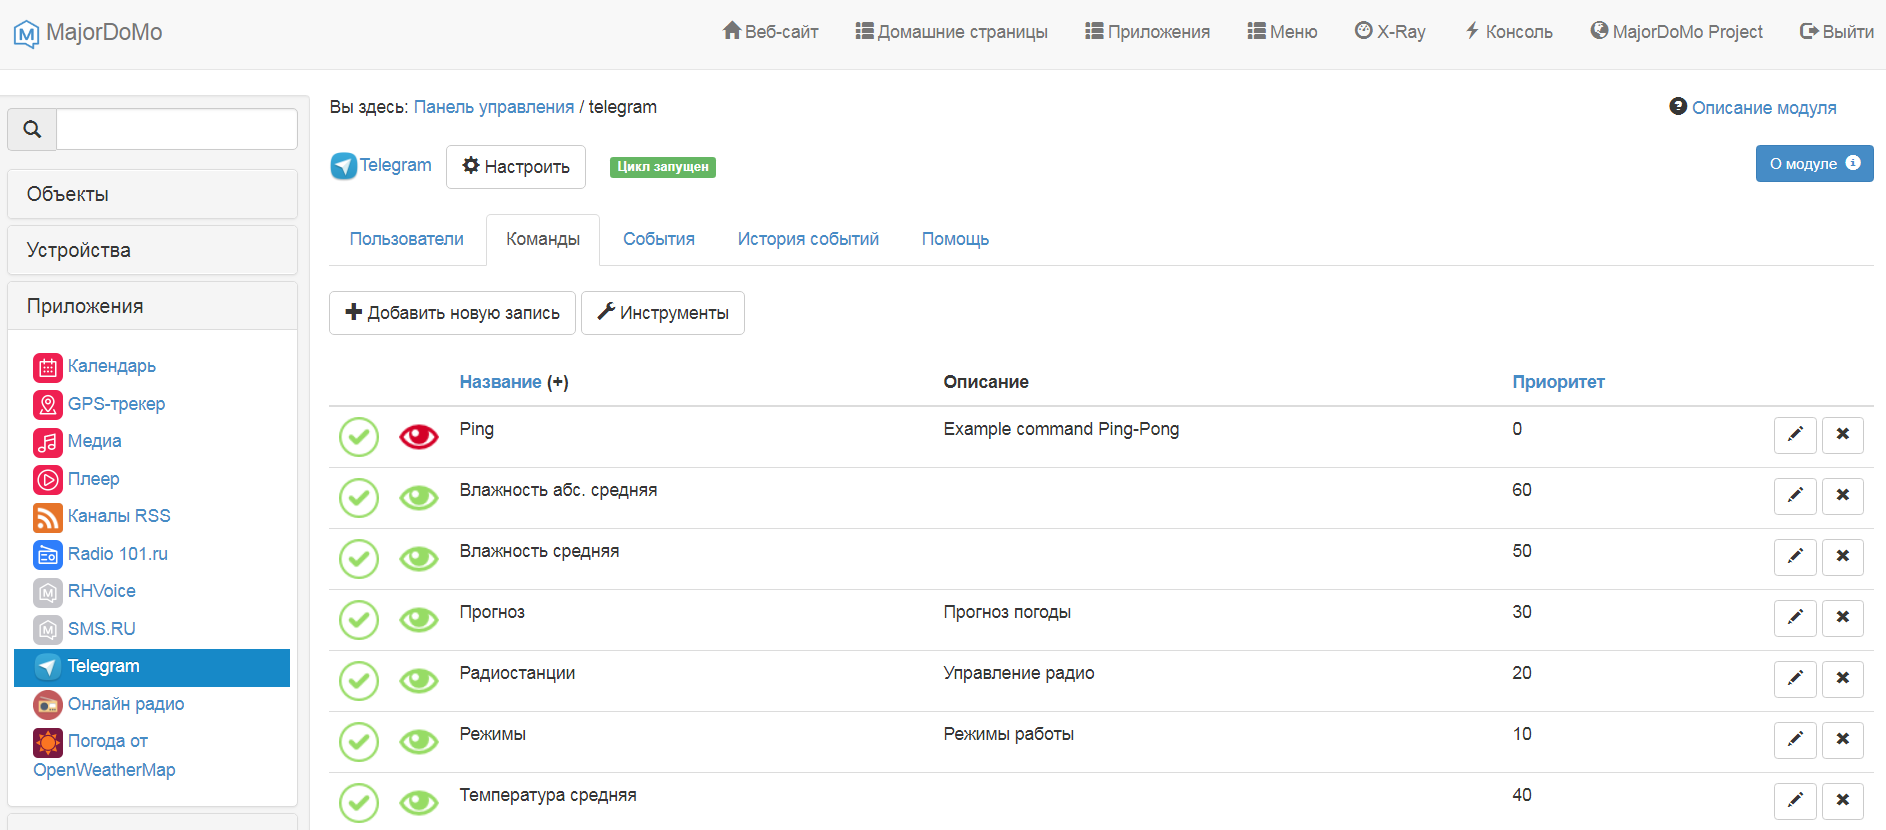Edit the Прогноз command
This screenshot has width=1886, height=830.
coord(1795,617)
